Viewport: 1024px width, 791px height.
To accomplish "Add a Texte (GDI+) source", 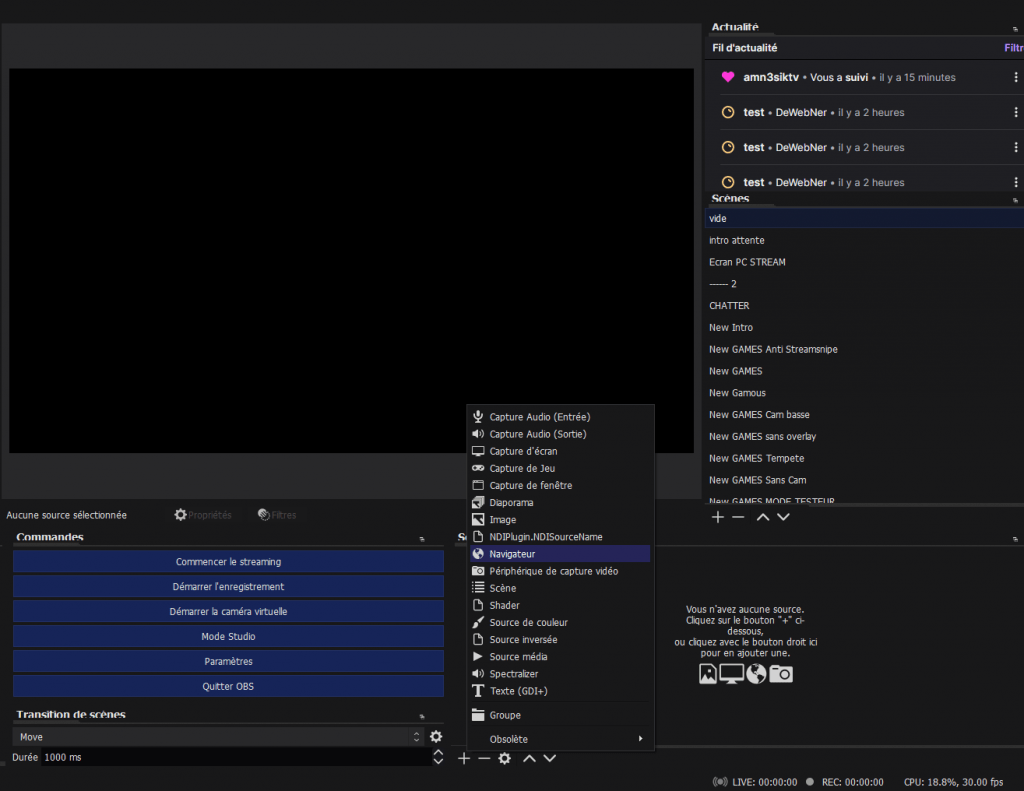I will pos(518,691).
